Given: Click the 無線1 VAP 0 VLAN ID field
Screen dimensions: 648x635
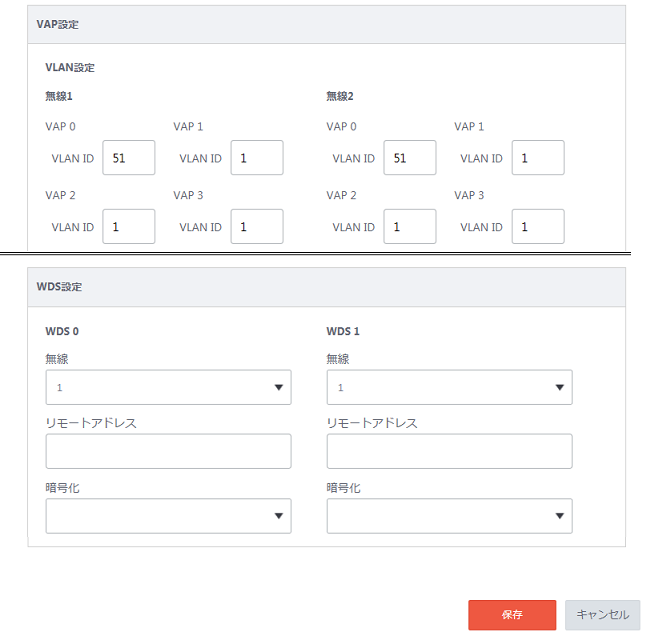Looking at the screenshot, I should [129, 157].
